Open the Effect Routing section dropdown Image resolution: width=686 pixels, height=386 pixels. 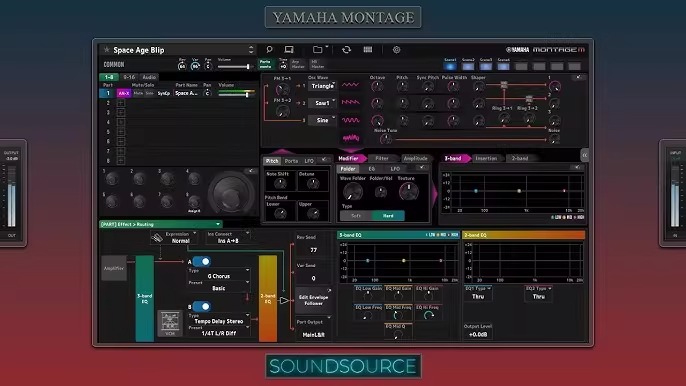161,224
